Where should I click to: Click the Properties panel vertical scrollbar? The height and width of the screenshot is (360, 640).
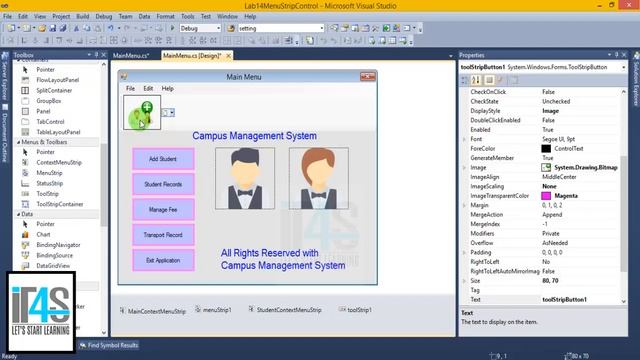click(x=624, y=213)
